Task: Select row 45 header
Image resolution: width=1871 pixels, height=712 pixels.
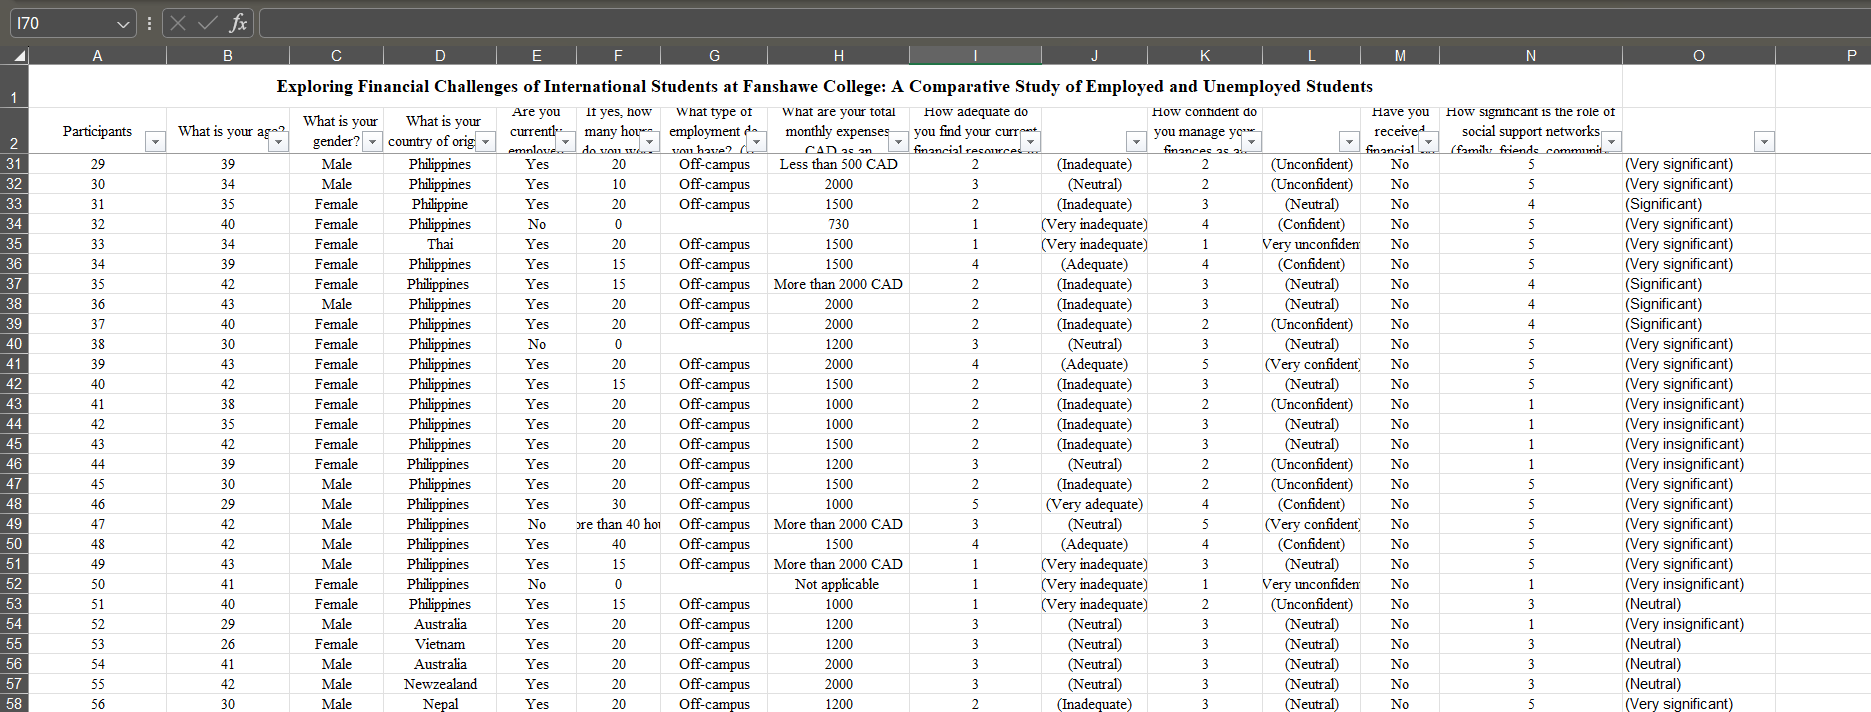Action: click(x=14, y=444)
